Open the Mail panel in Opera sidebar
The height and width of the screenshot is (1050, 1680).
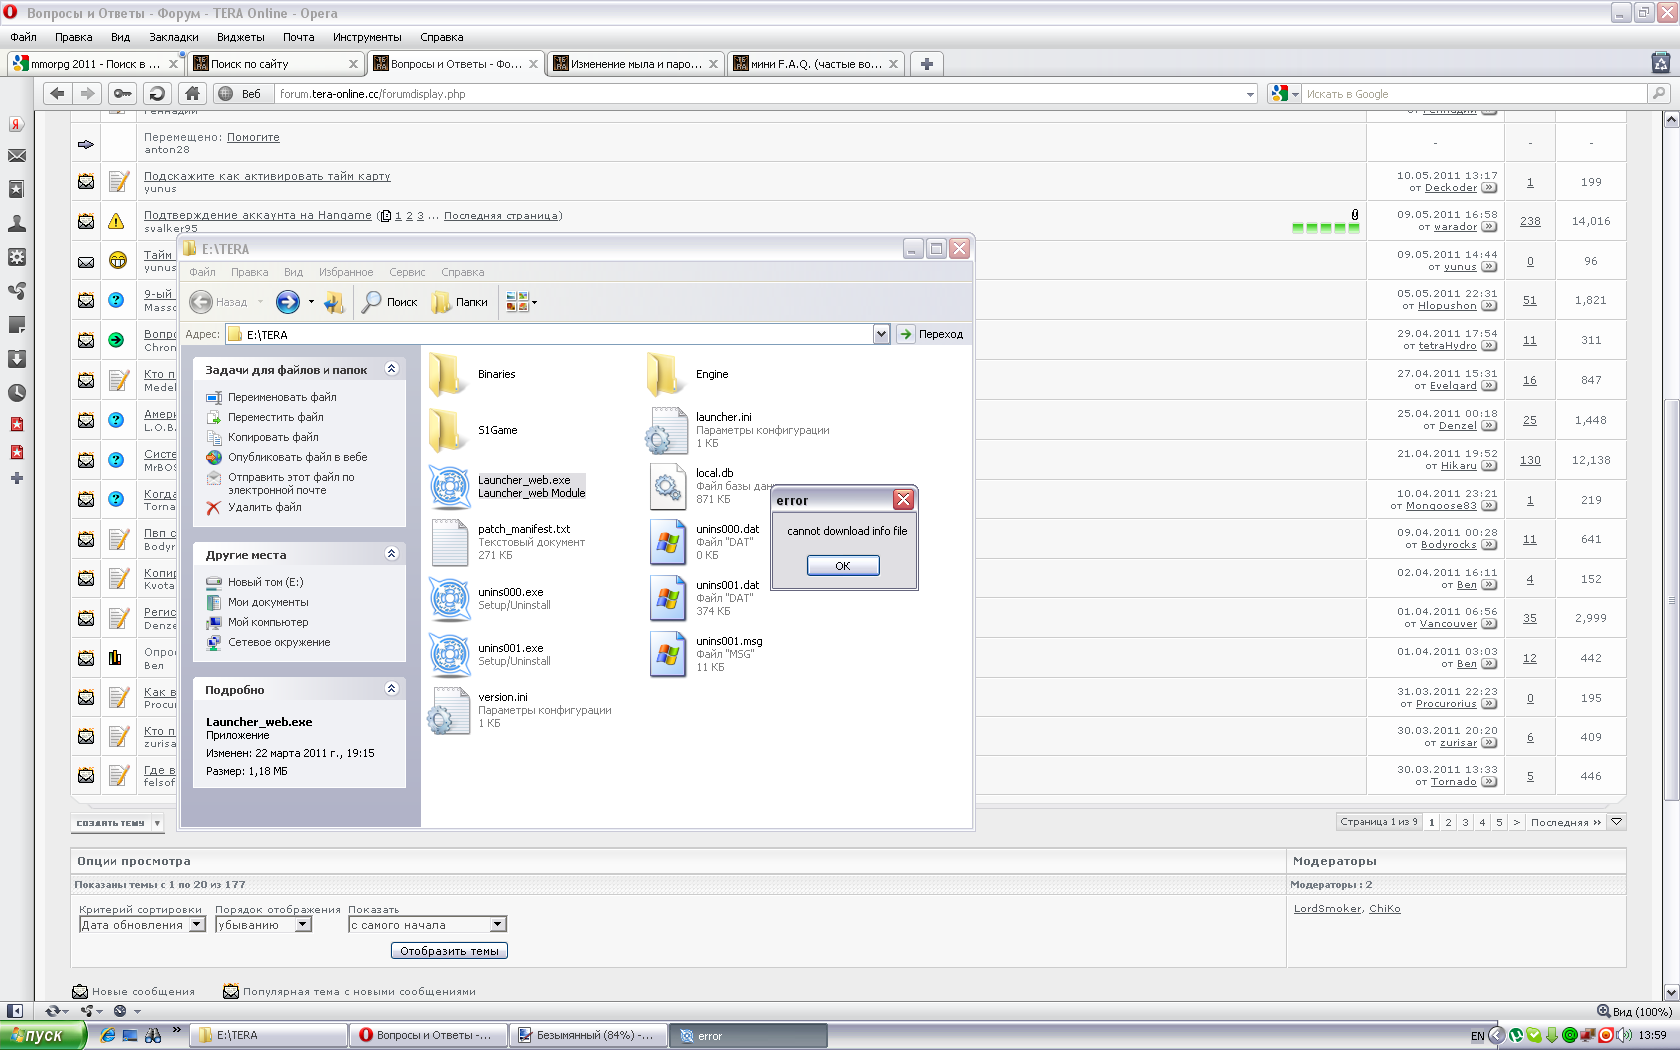pyautogui.click(x=17, y=156)
